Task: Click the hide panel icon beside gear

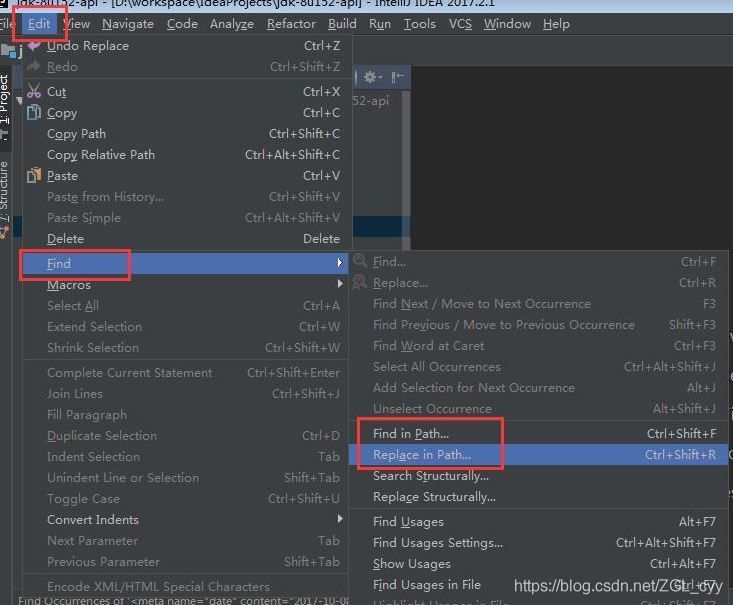Action: (x=397, y=77)
